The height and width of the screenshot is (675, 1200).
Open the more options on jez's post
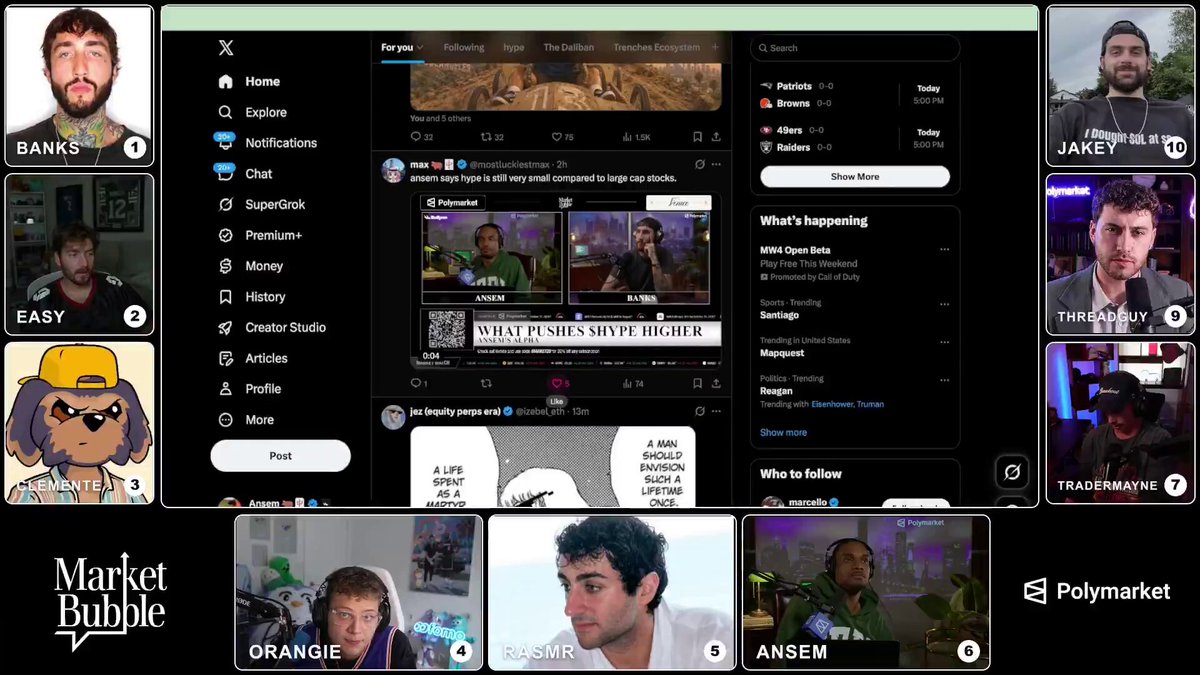(716, 411)
